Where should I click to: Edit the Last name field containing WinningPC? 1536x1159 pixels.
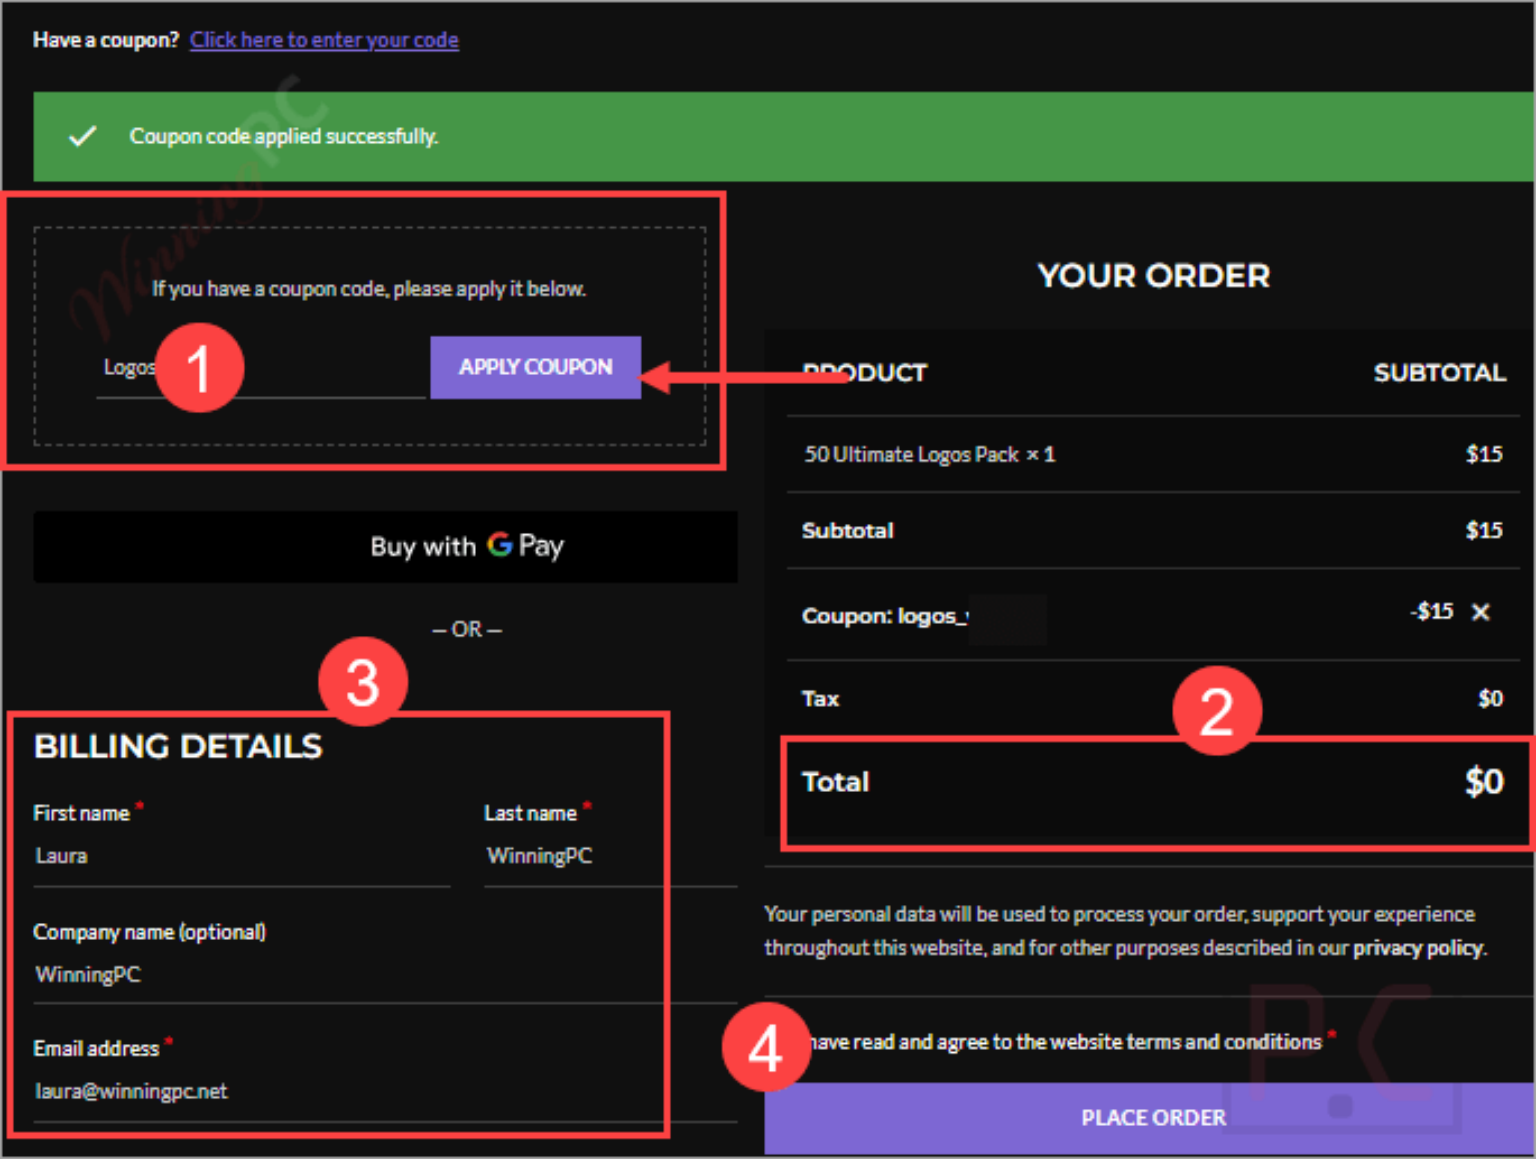tap(610, 857)
